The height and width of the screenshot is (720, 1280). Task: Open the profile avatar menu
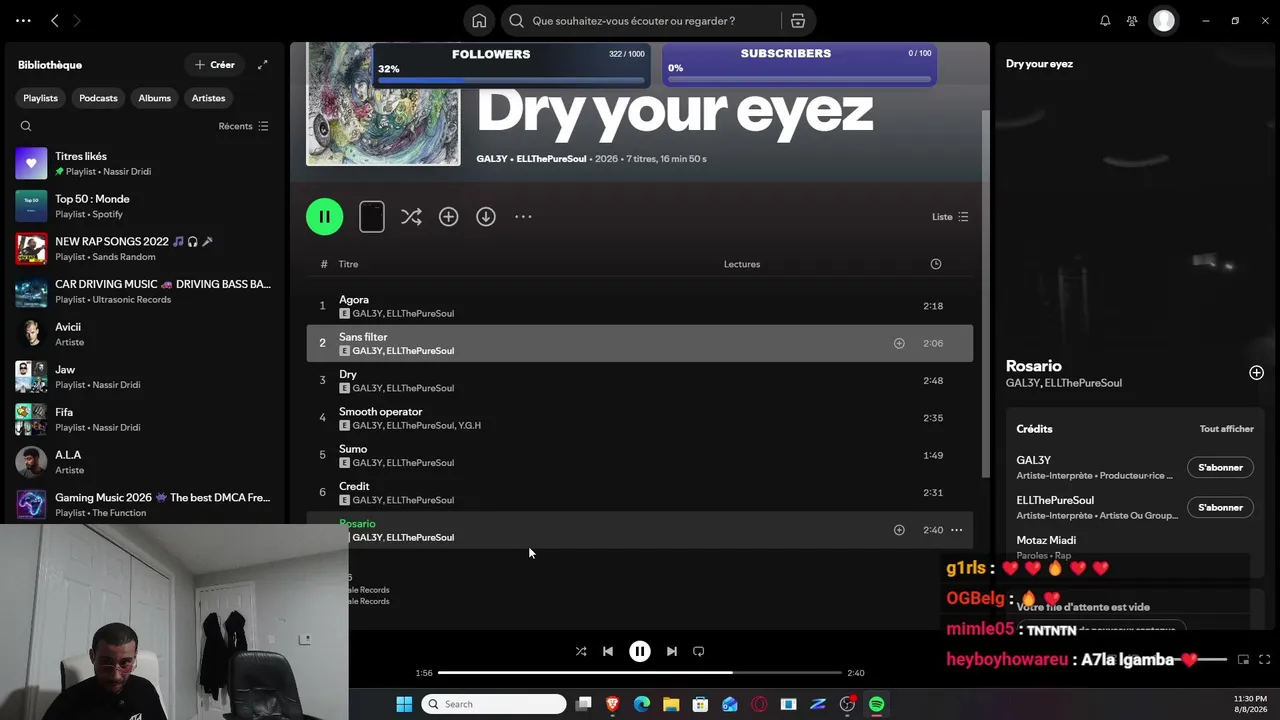point(1164,20)
